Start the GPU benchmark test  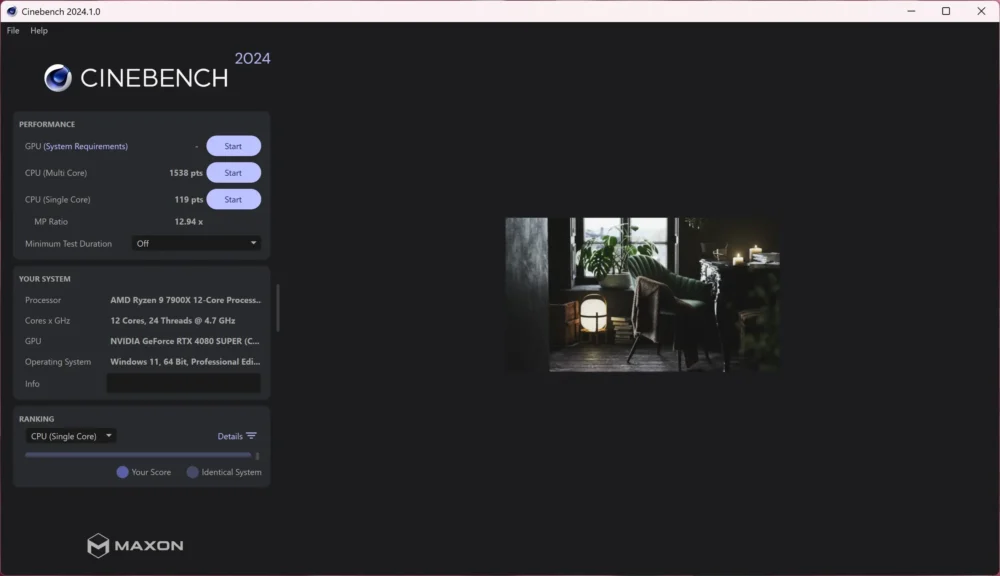(233, 146)
